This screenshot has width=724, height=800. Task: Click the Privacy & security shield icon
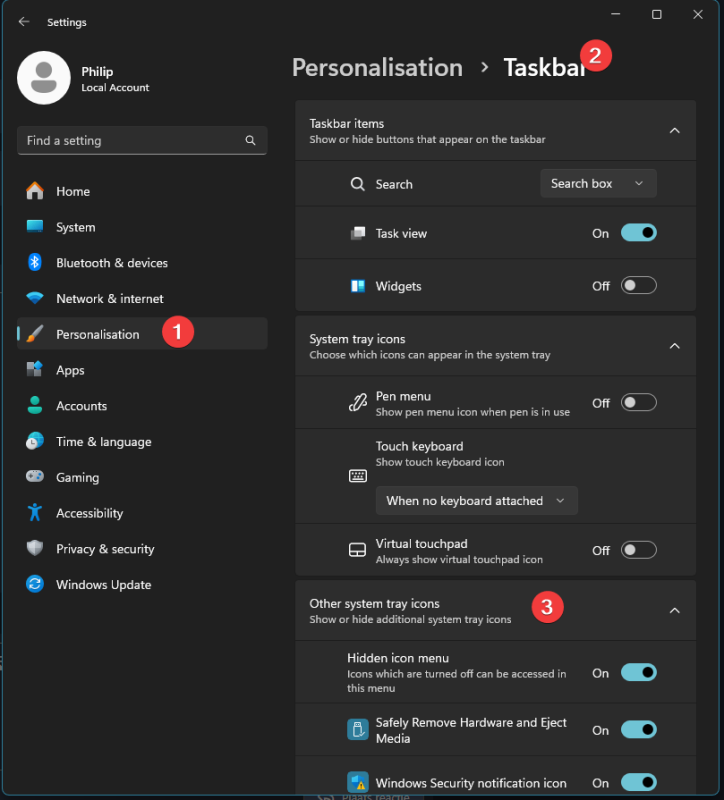tap(35, 549)
